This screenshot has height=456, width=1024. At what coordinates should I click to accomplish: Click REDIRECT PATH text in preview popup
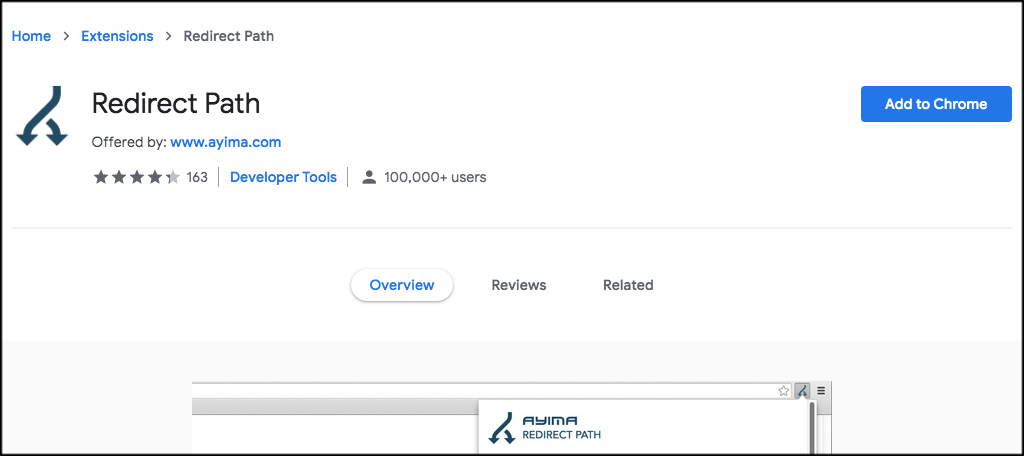tap(562, 434)
